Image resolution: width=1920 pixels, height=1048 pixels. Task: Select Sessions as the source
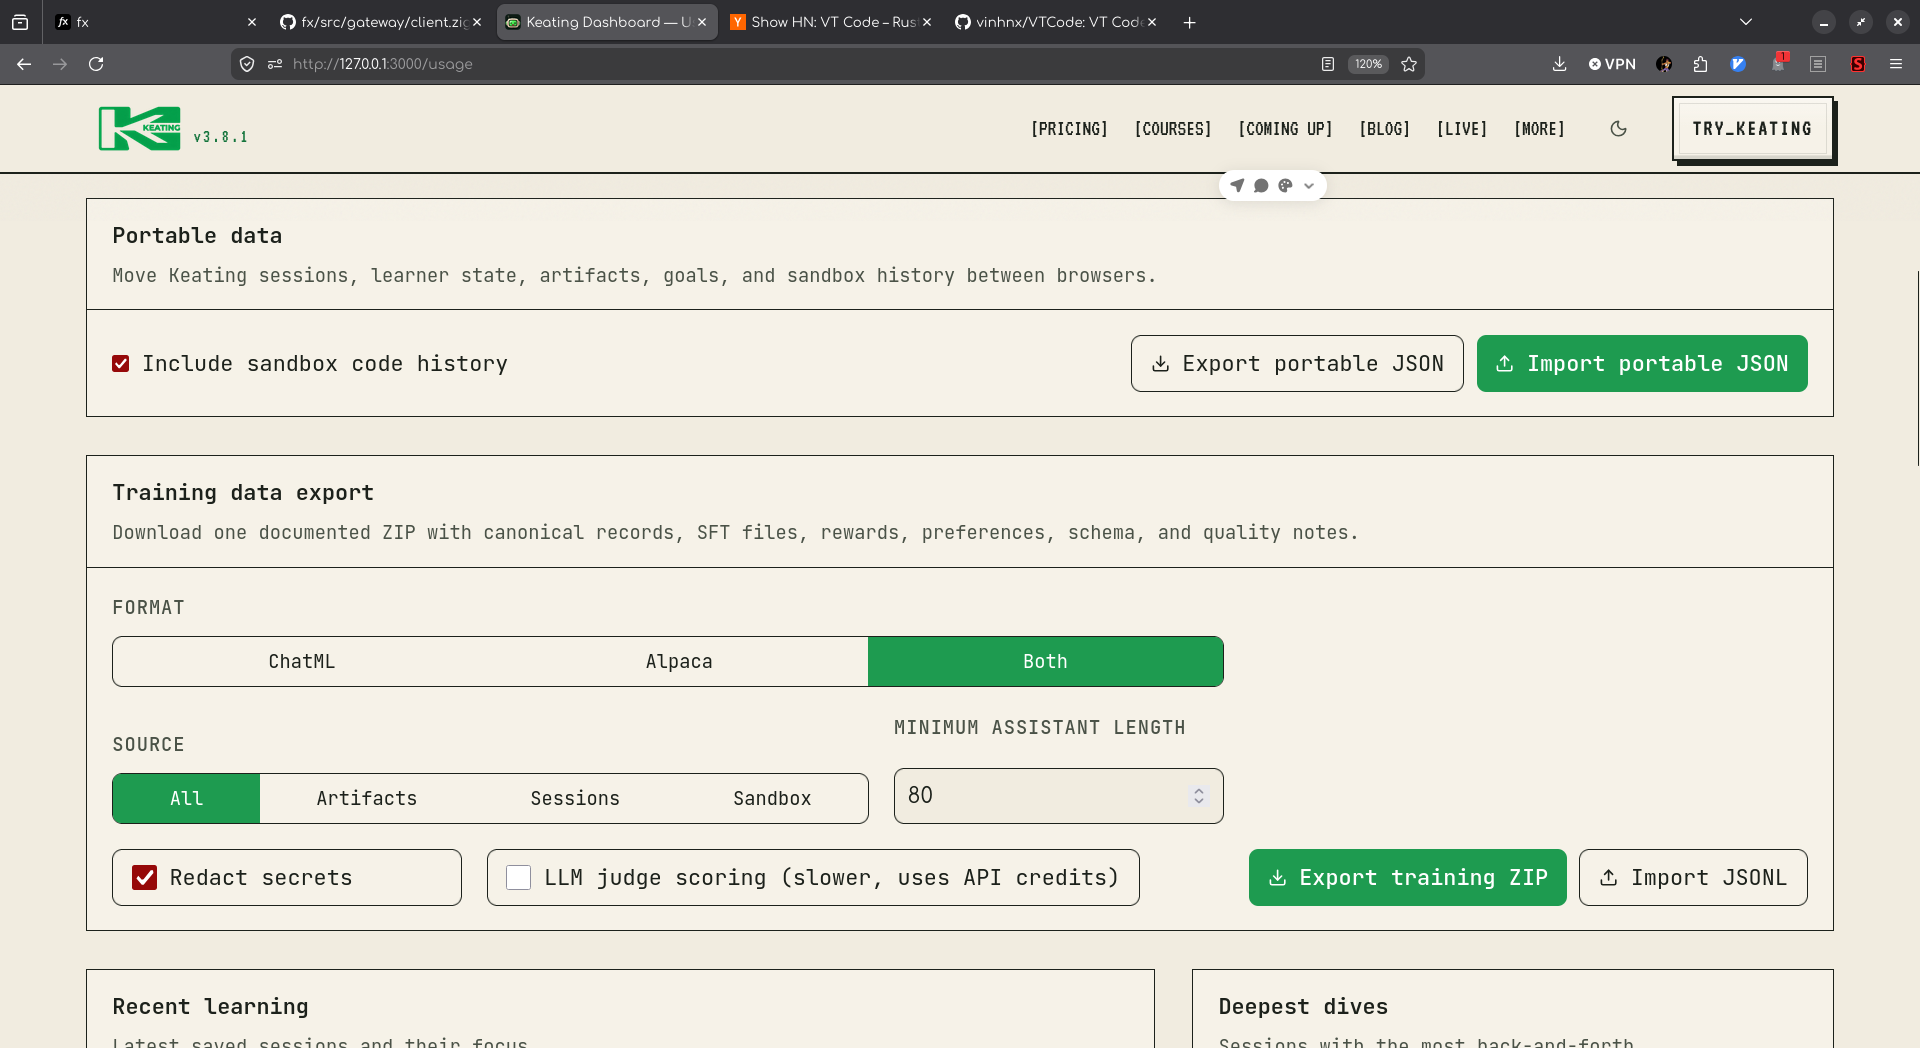point(575,799)
